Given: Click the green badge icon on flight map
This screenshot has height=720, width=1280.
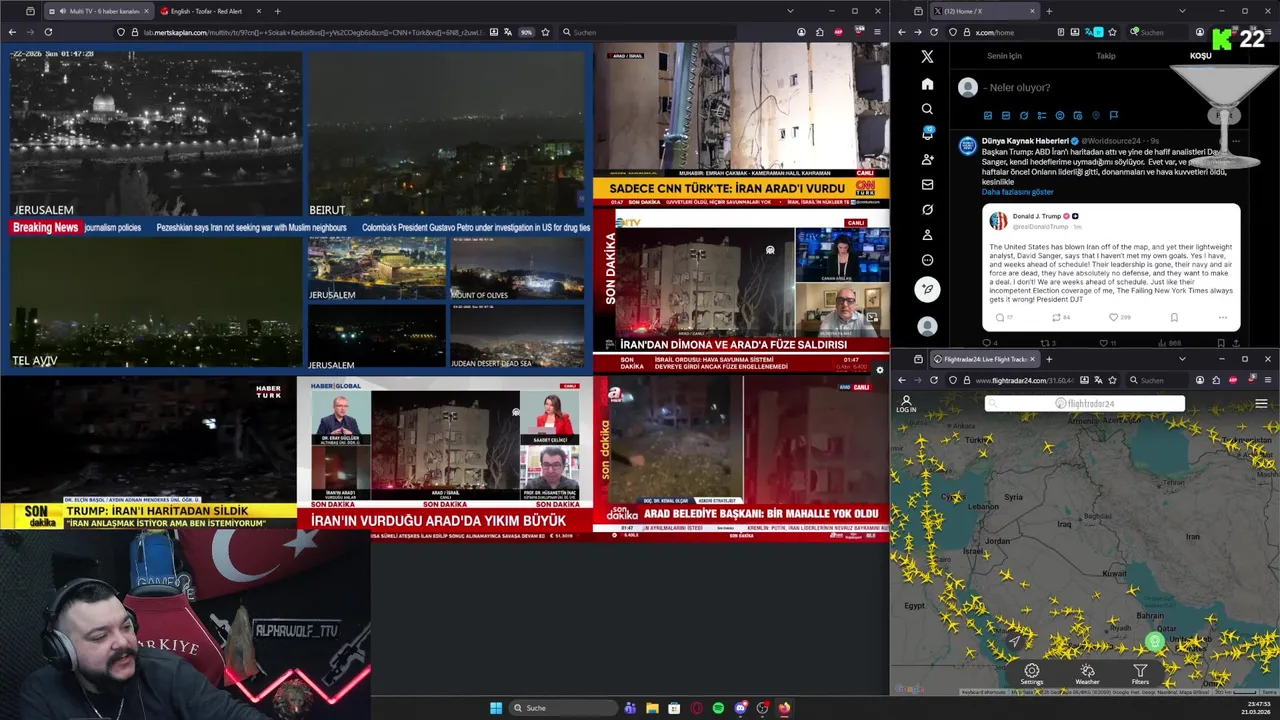Looking at the screenshot, I should pyautogui.click(x=1155, y=641).
